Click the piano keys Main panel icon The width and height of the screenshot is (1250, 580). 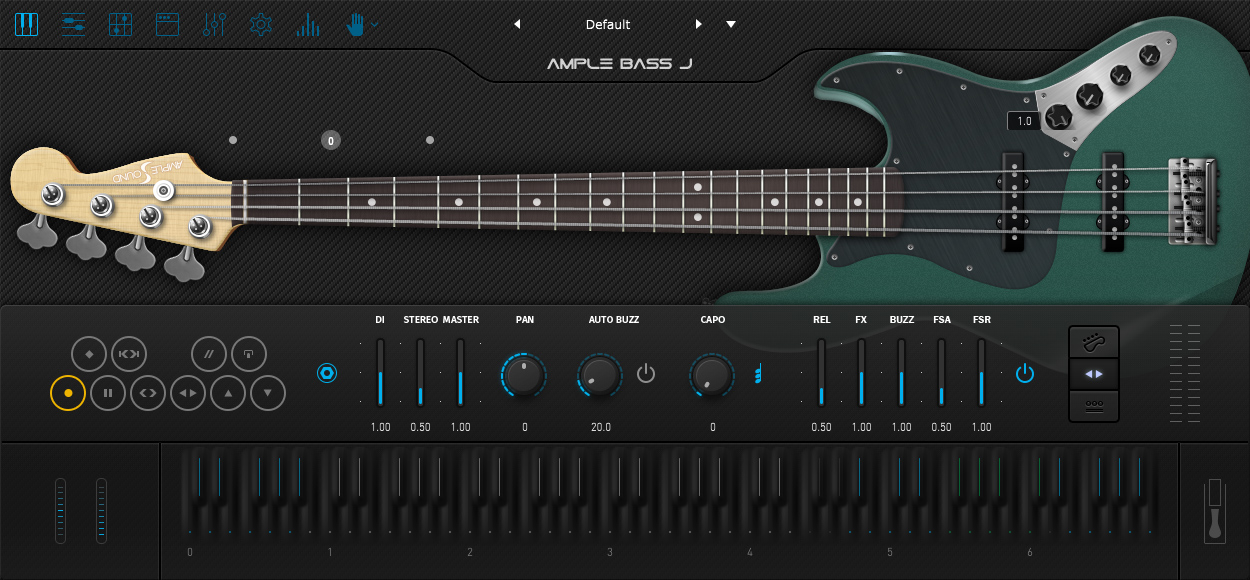[27, 24]
